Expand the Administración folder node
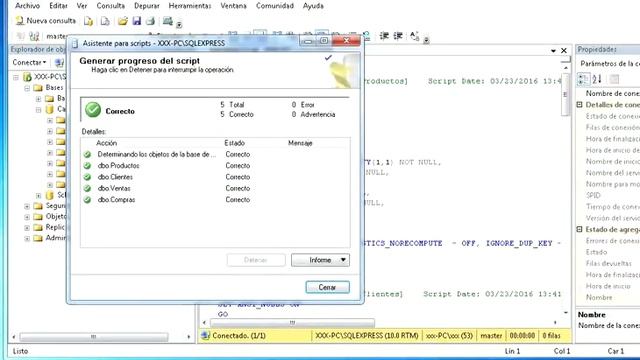This screenshot has width=640, height=360. click(27, 238)
